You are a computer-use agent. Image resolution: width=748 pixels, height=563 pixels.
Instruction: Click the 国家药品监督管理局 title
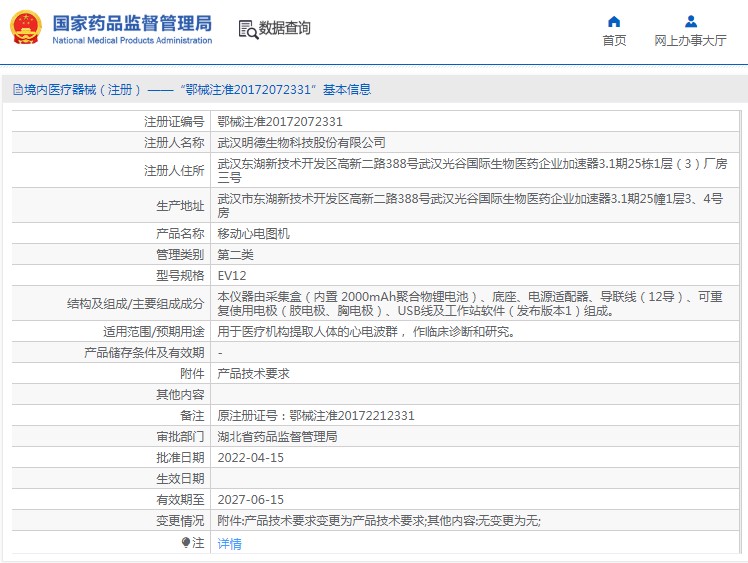(132, 23)
